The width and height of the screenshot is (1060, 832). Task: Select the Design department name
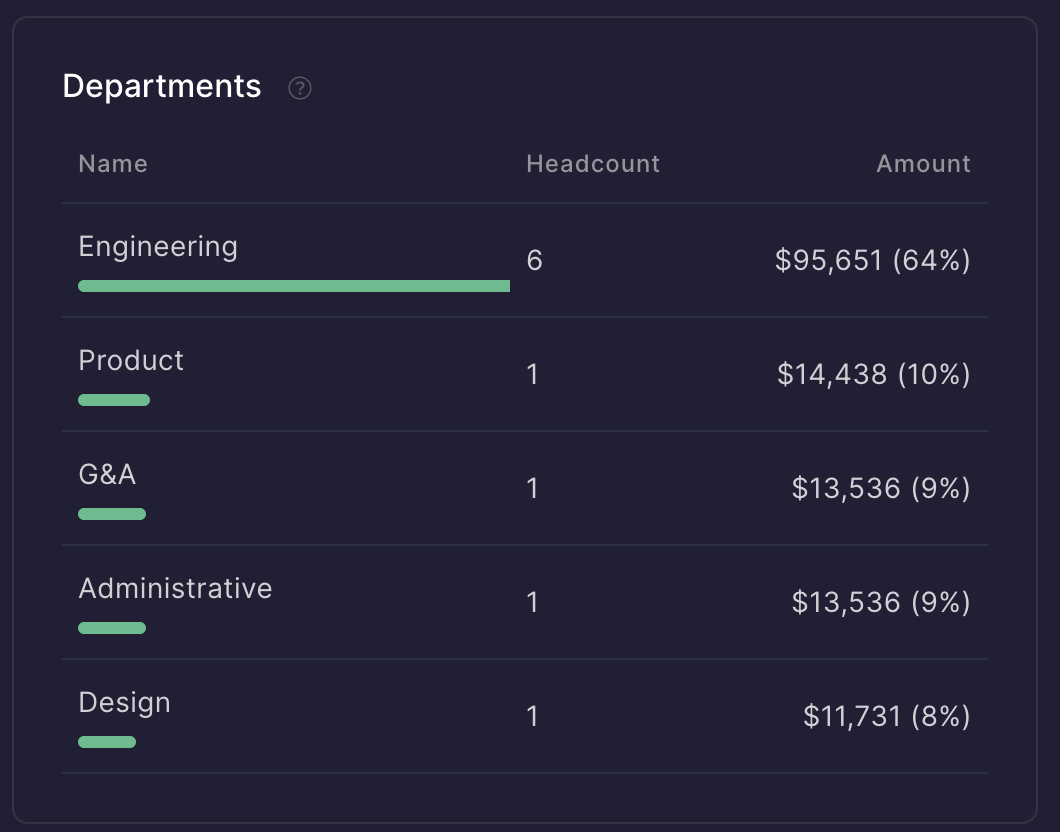pos(124,703)
